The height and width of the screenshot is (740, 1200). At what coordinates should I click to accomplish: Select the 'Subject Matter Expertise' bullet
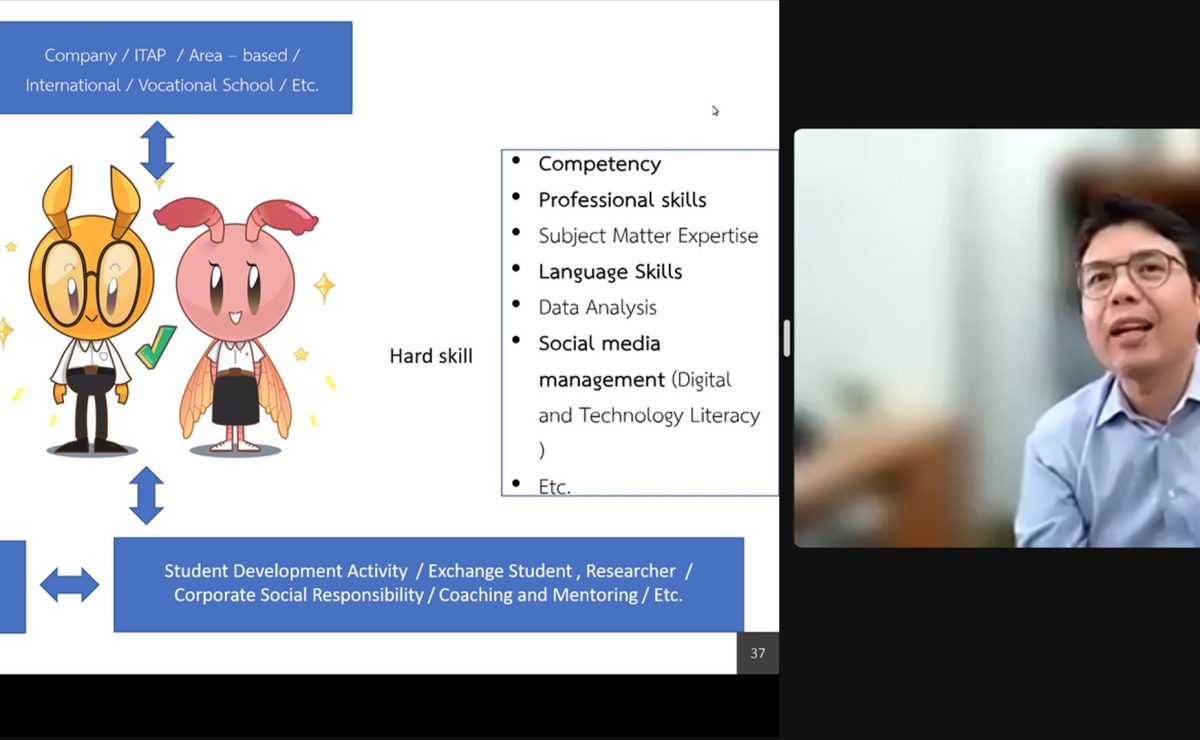(648, 236)
